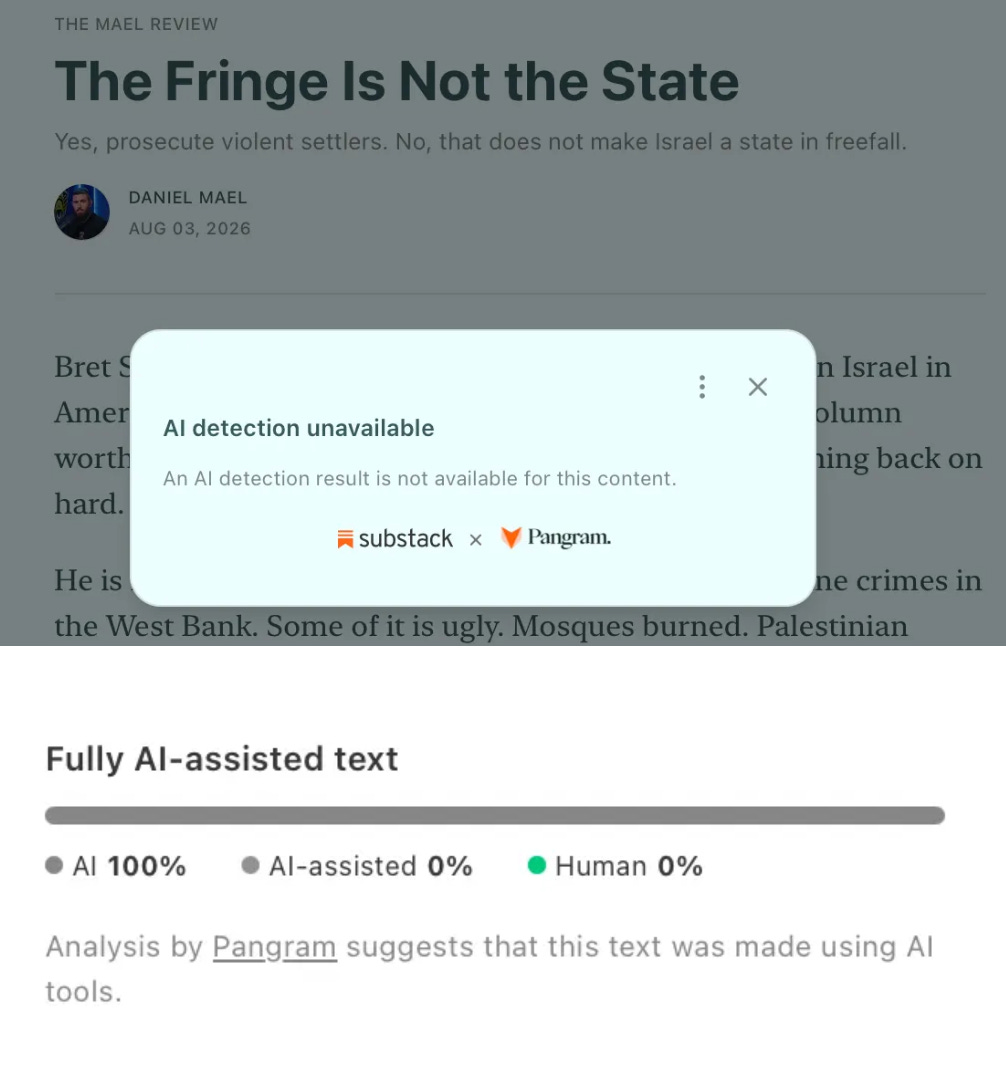
Task: Open The Mael Review publication link
Action: tap(136, 25)
